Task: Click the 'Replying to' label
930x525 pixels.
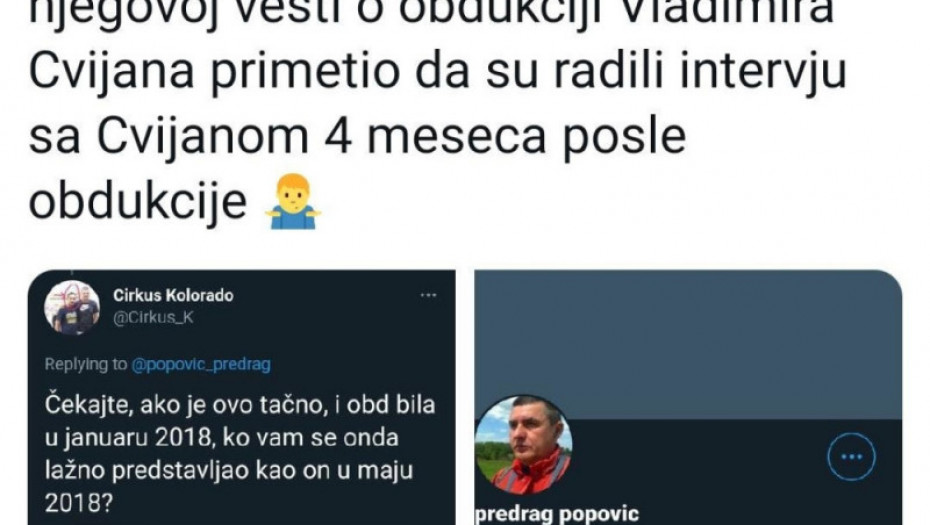Action: [86, 364]
